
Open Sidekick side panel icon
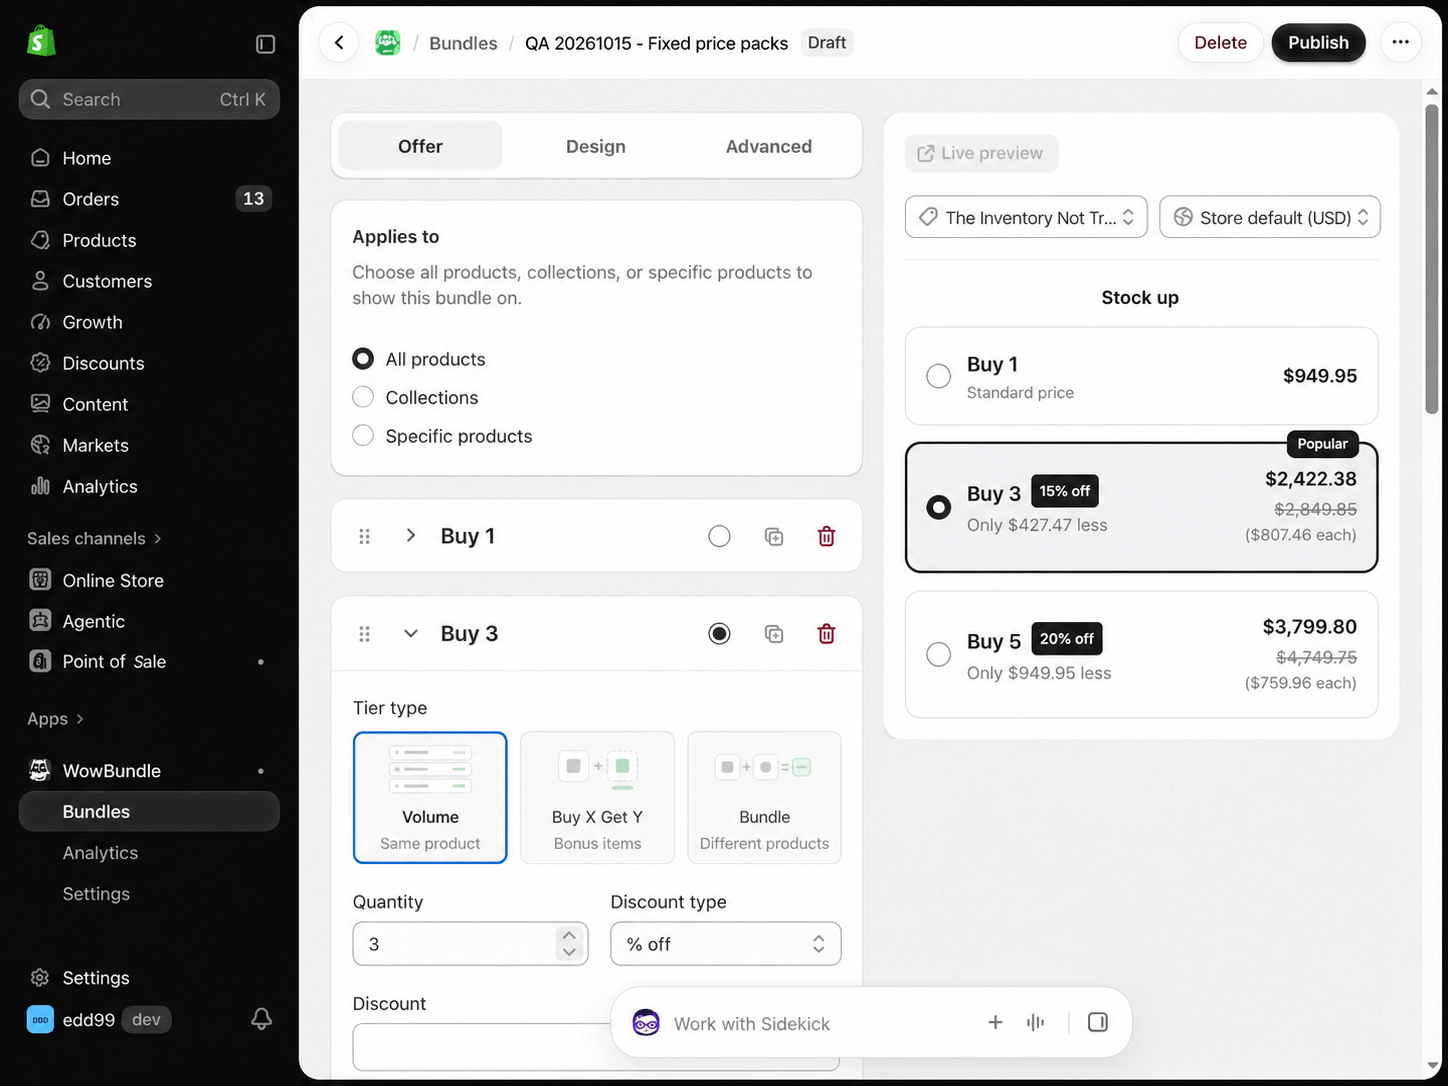point(1097,1022)
